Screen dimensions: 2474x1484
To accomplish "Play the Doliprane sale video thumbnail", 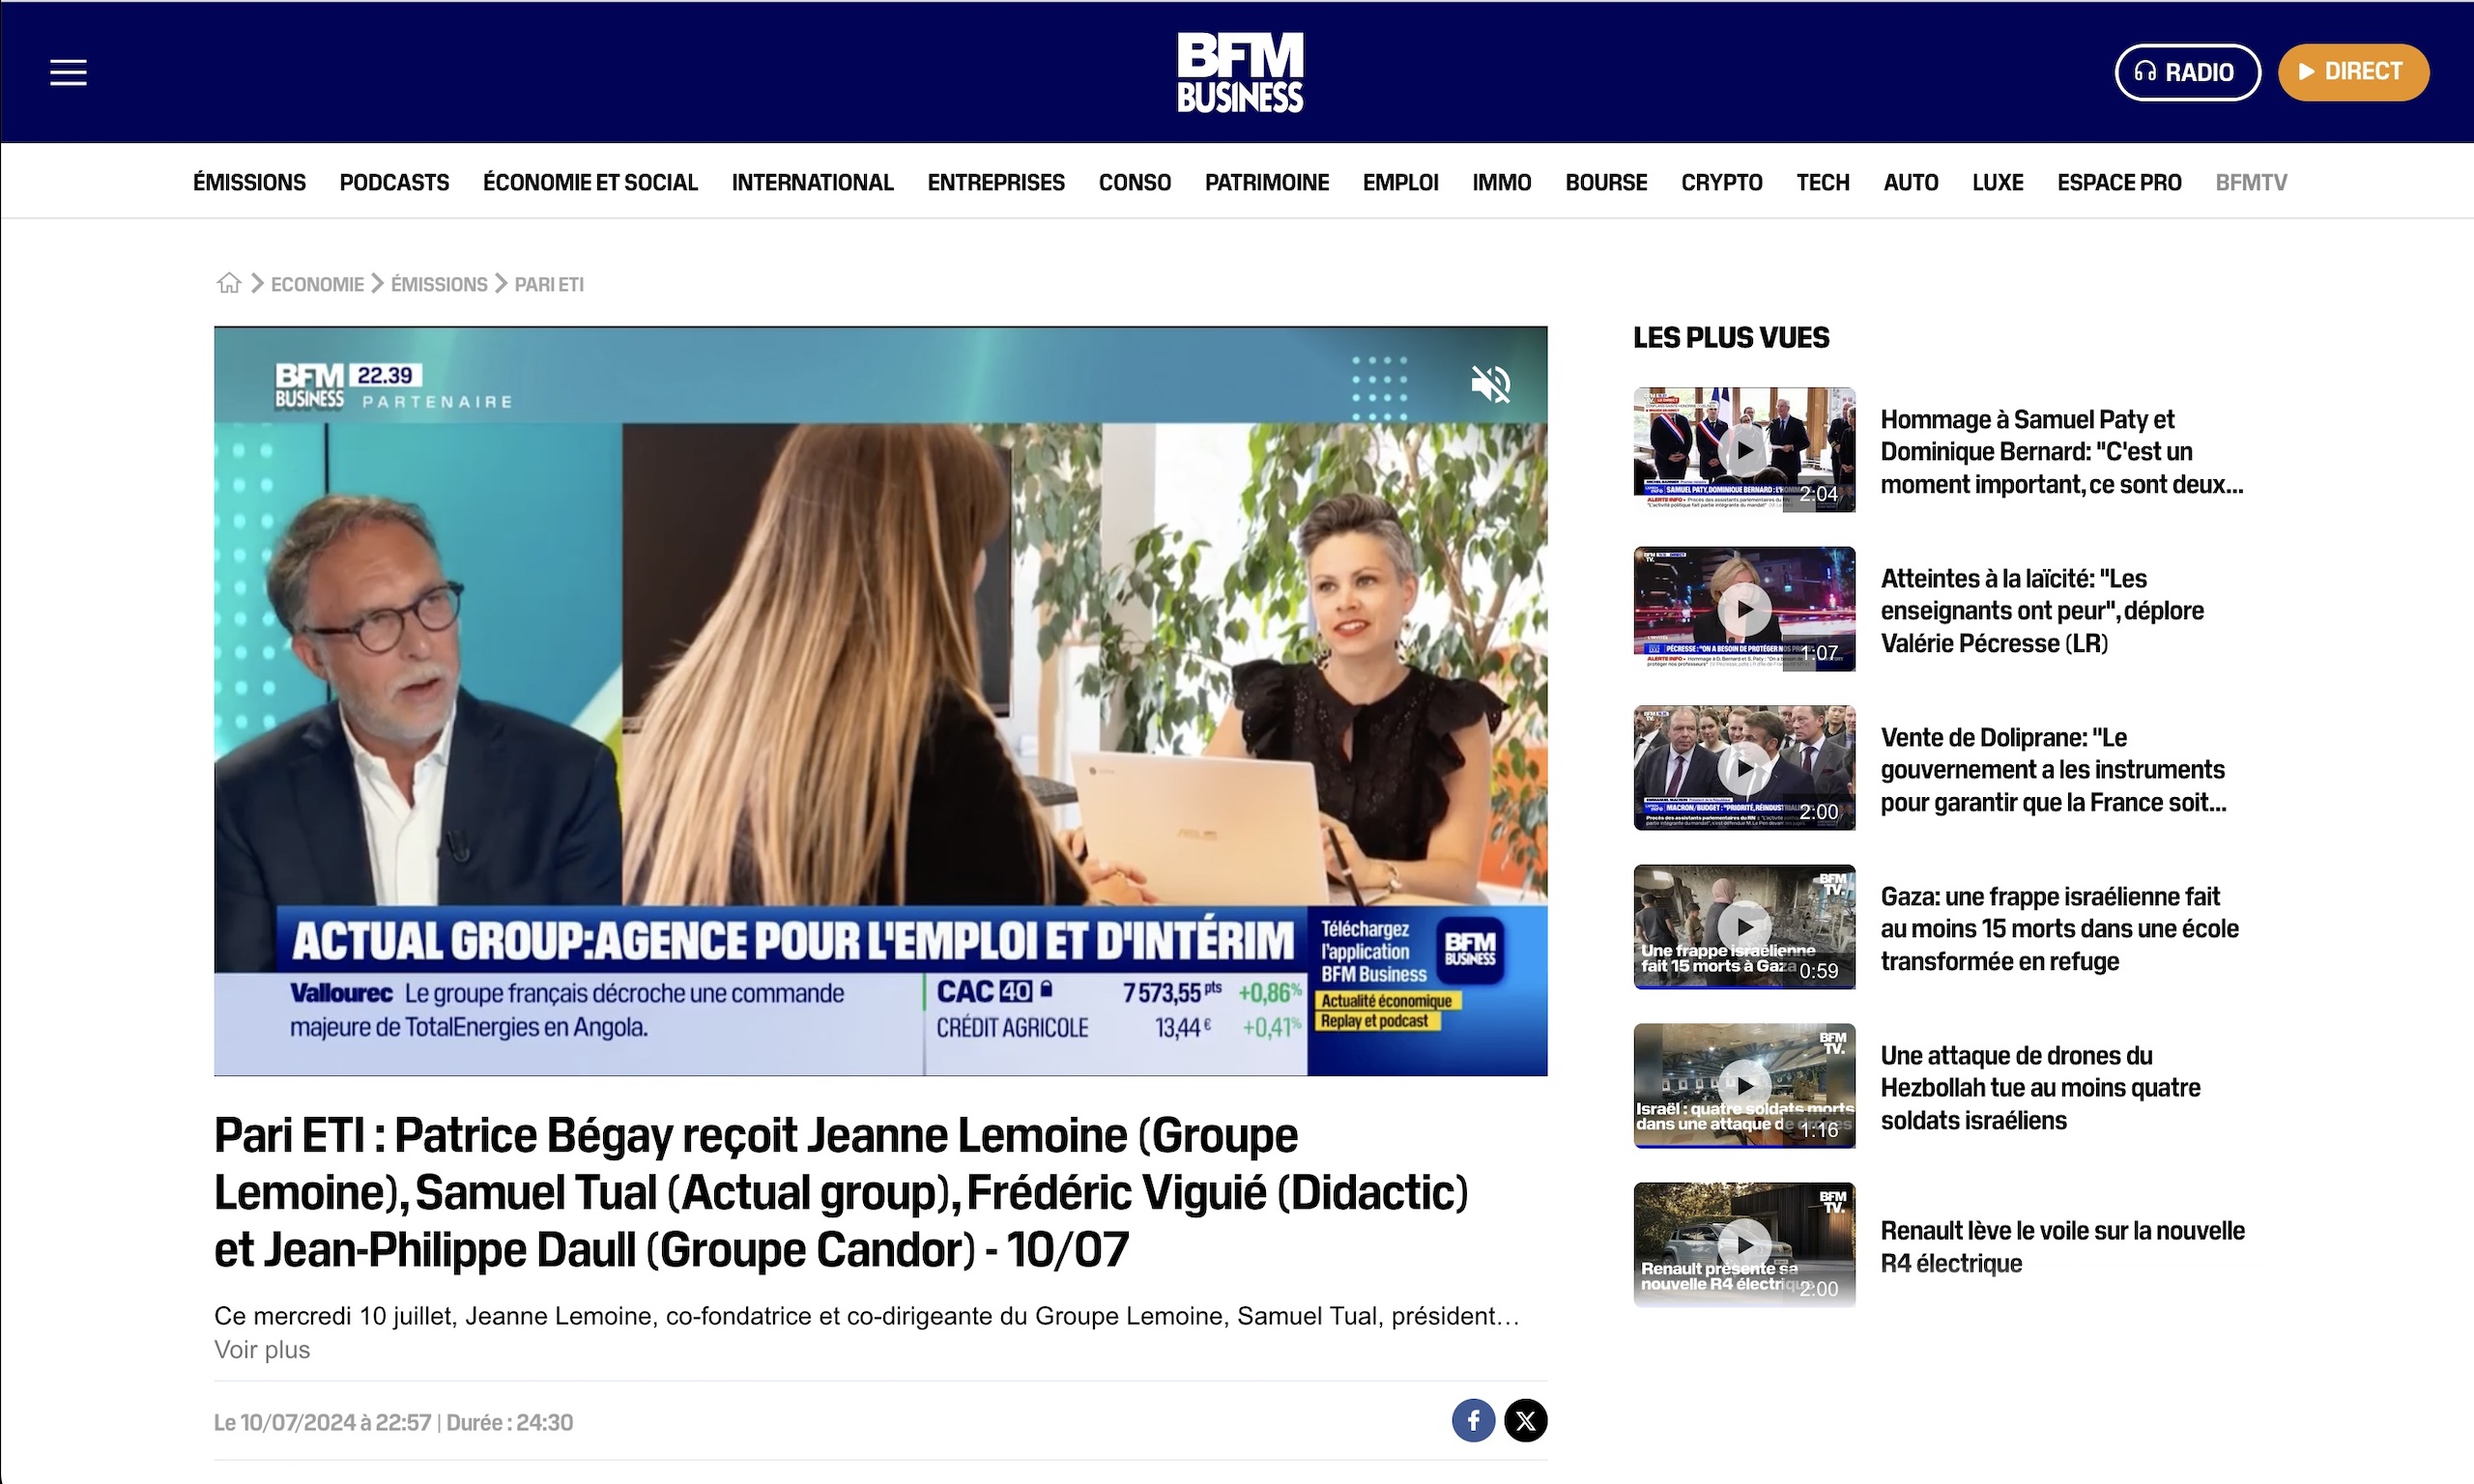I will tap(1744, 767).
